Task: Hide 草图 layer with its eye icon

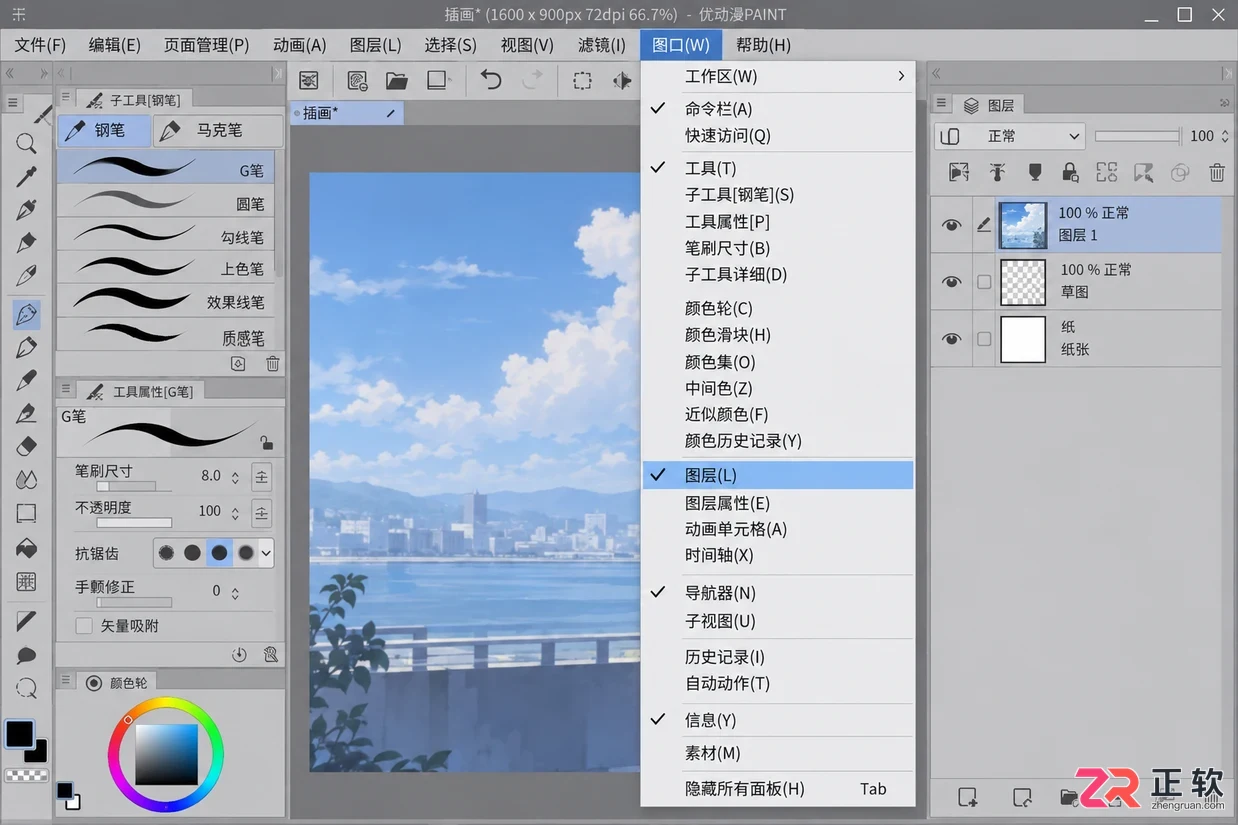Action: pyautogui.click(x=951, y=282)
